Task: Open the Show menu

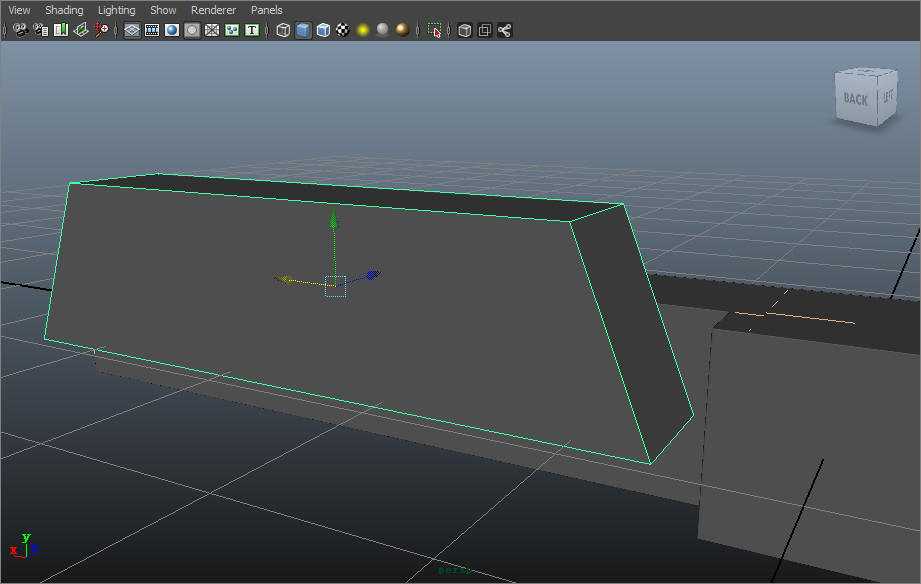Action: point(163,10)
